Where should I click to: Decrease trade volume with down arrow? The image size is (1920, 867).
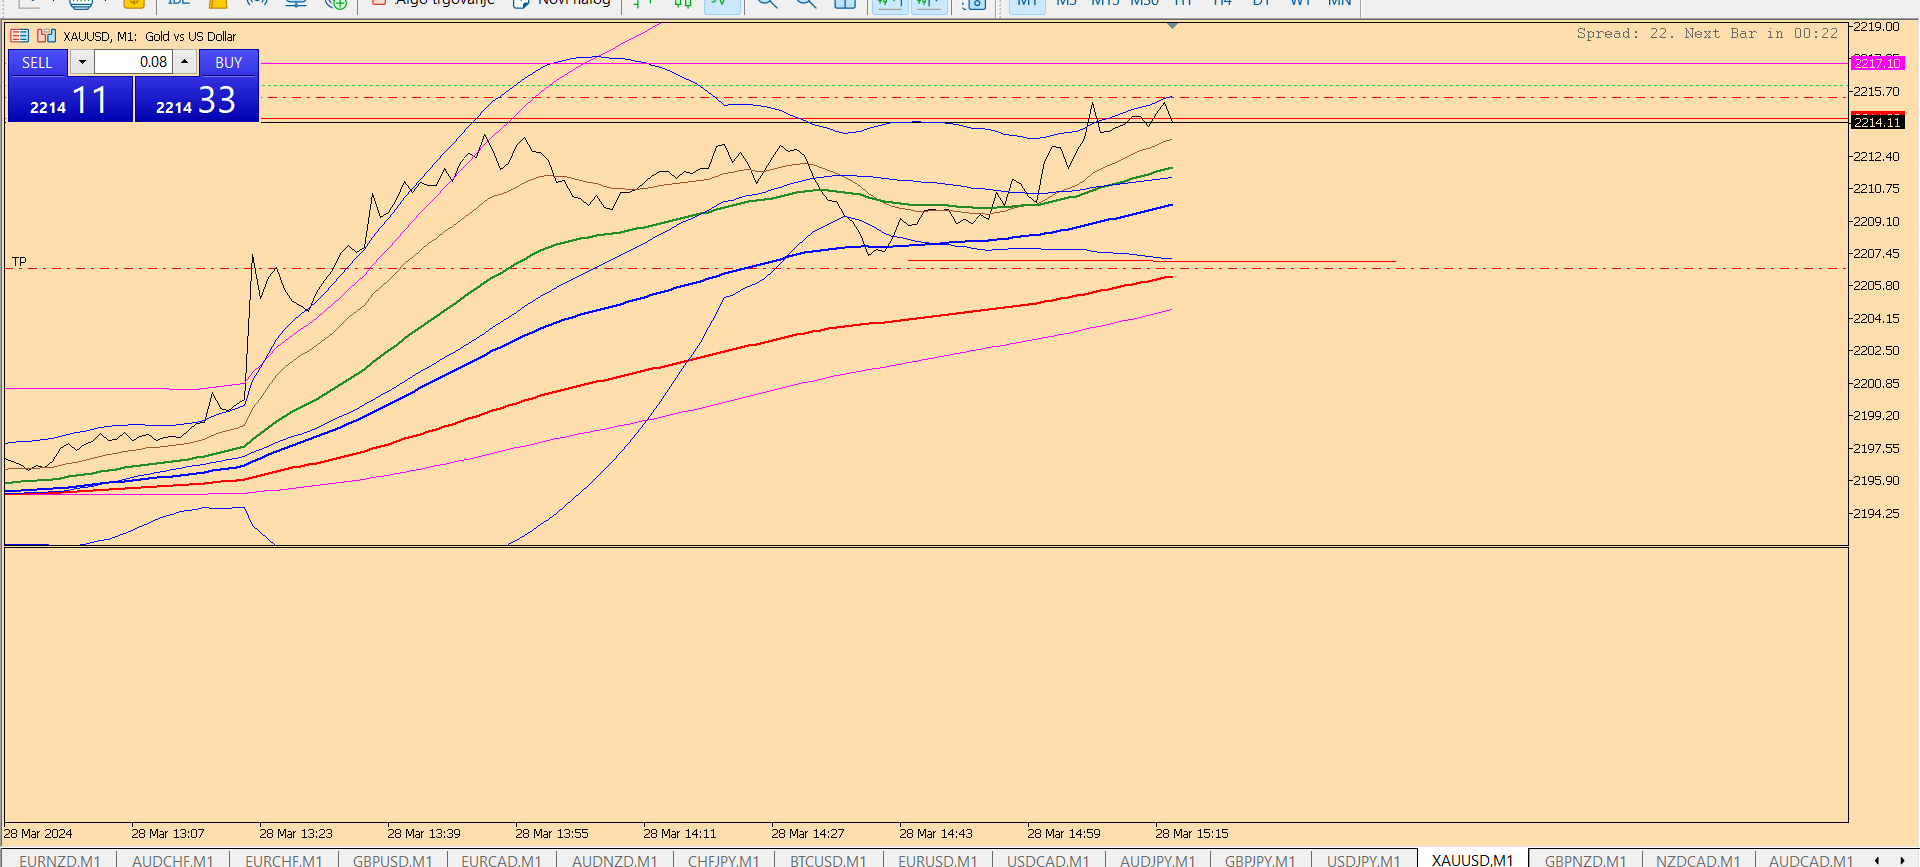82,62
